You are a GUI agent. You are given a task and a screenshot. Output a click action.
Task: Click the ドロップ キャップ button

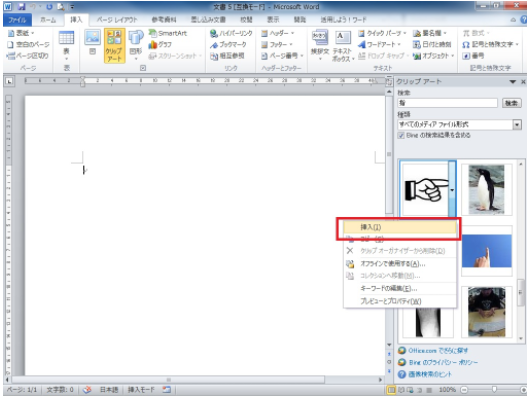pos(383,56)
